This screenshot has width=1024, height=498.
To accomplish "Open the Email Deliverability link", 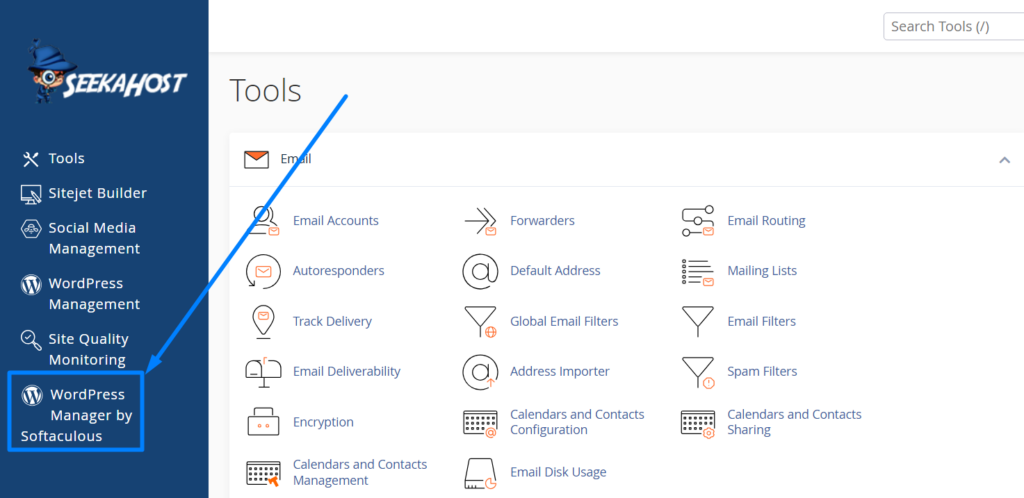I will 346,371.
